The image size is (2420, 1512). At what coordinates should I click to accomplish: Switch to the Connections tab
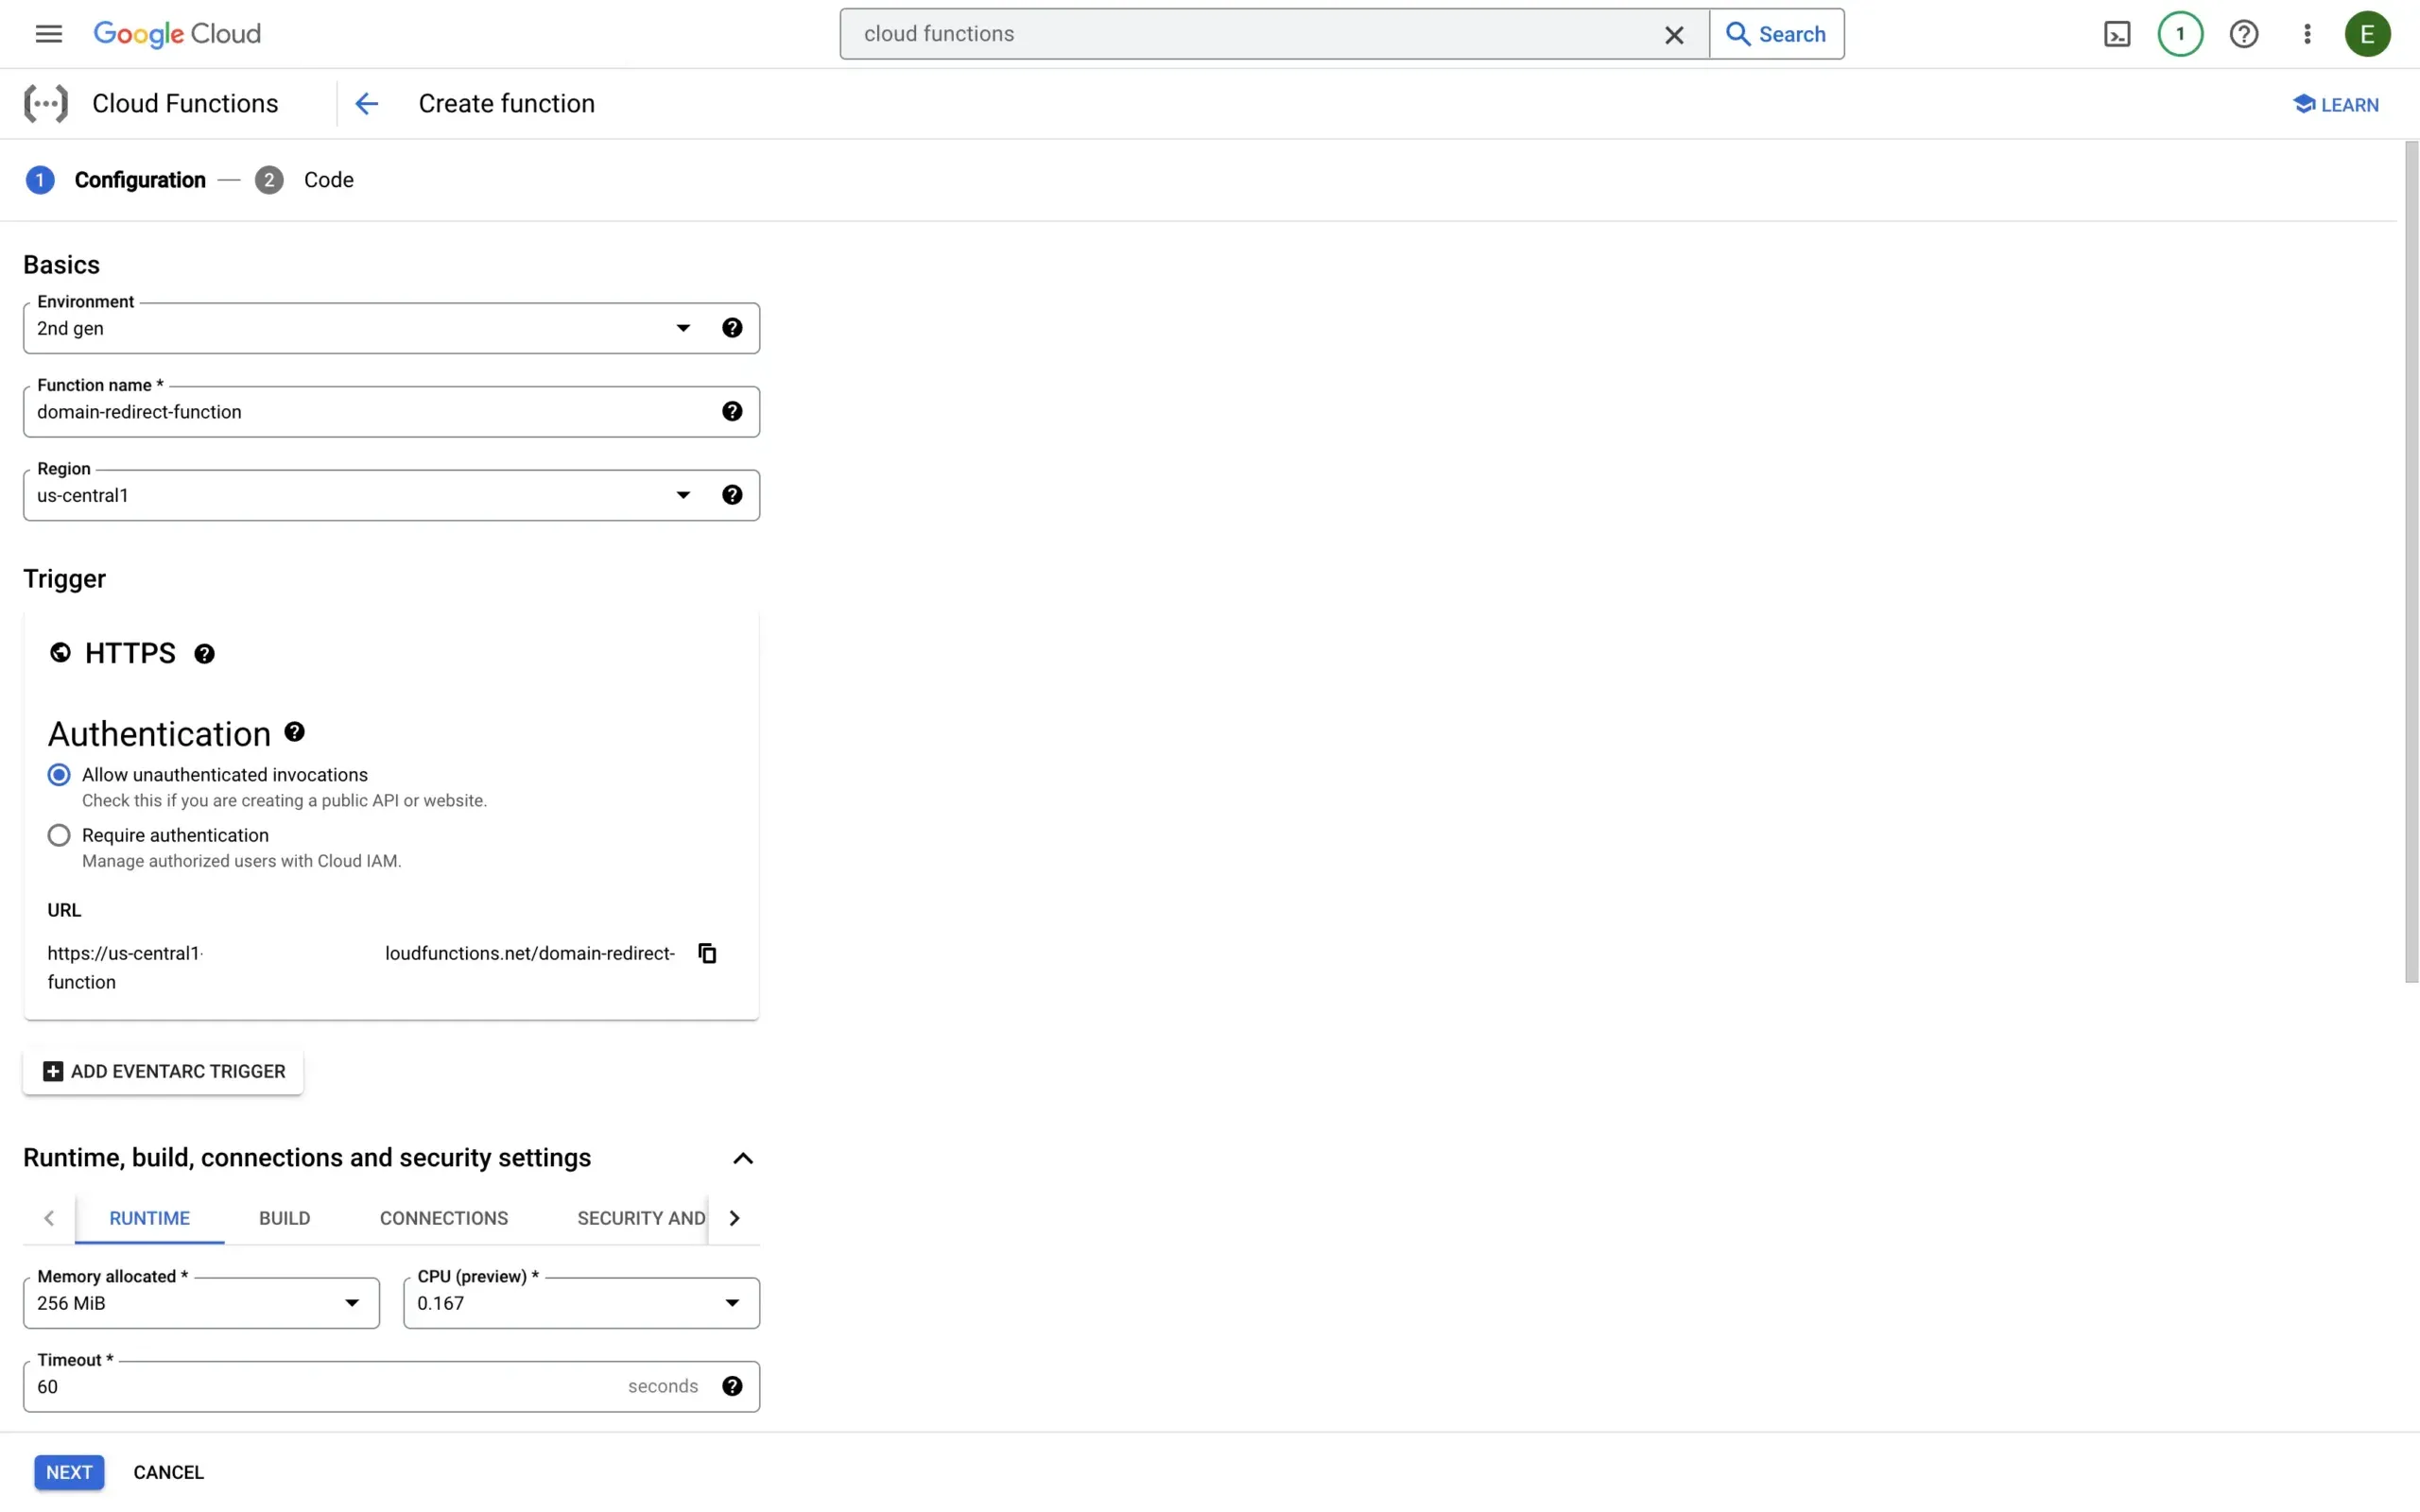(x=443, y=1218)
